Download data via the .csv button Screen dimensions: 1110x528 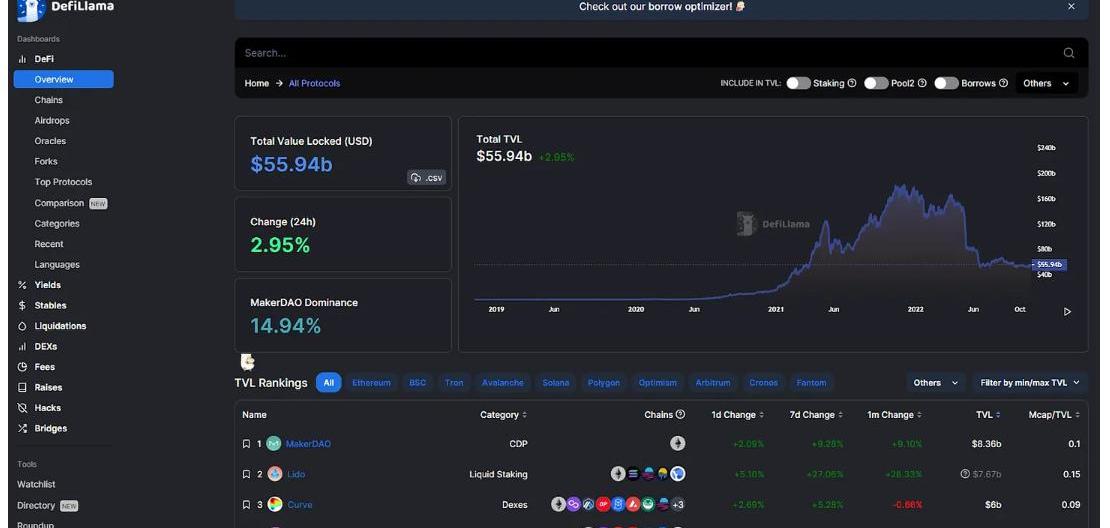(426, 178)
